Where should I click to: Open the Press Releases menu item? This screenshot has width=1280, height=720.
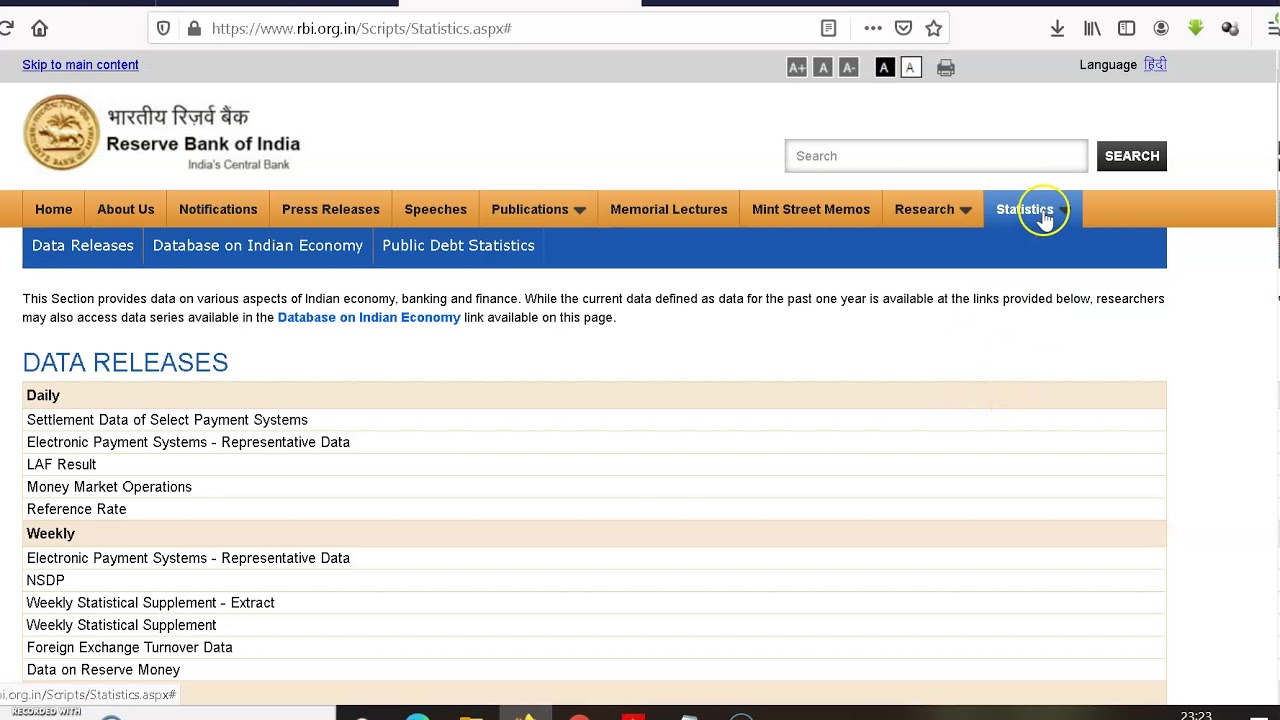pyautogui.click(x=331, y=209)
